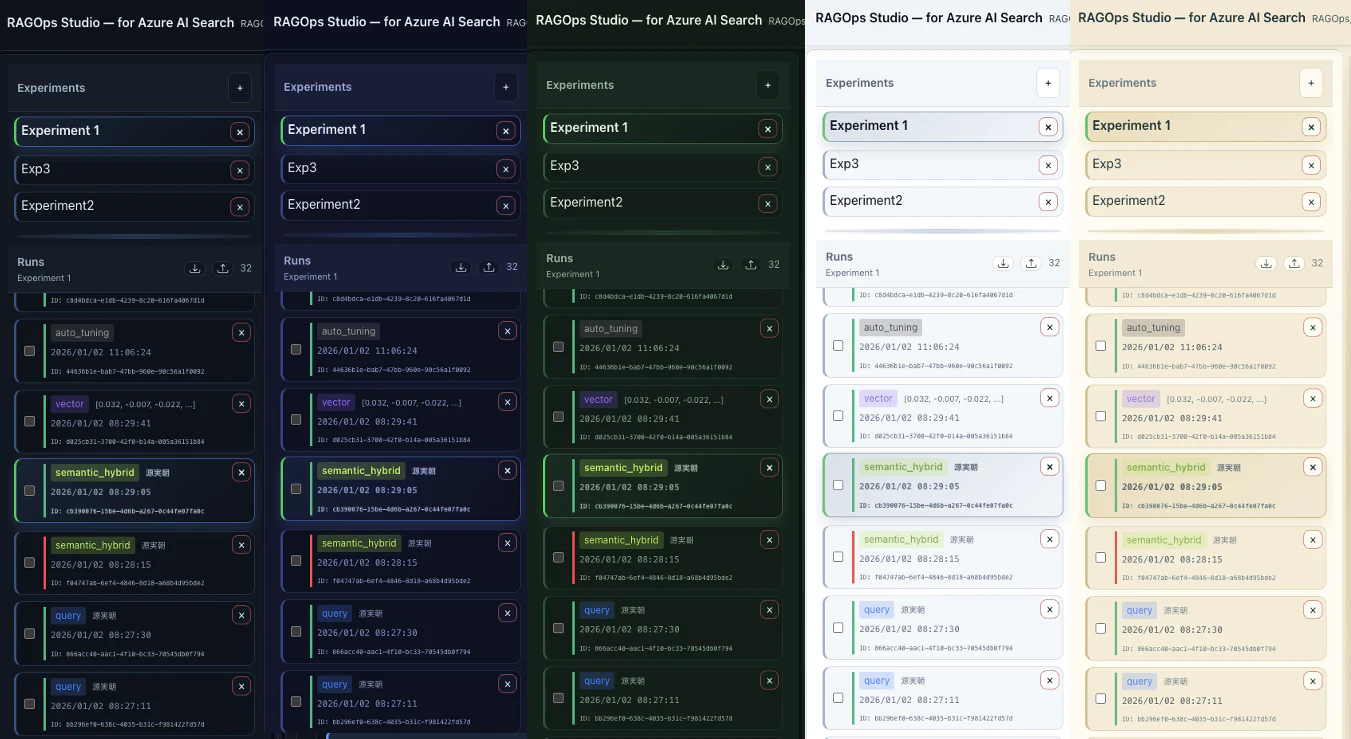Tick the 08:27:30 query checkbox in the indigo panel
1351x739 pixels.
tap(296, 632)
